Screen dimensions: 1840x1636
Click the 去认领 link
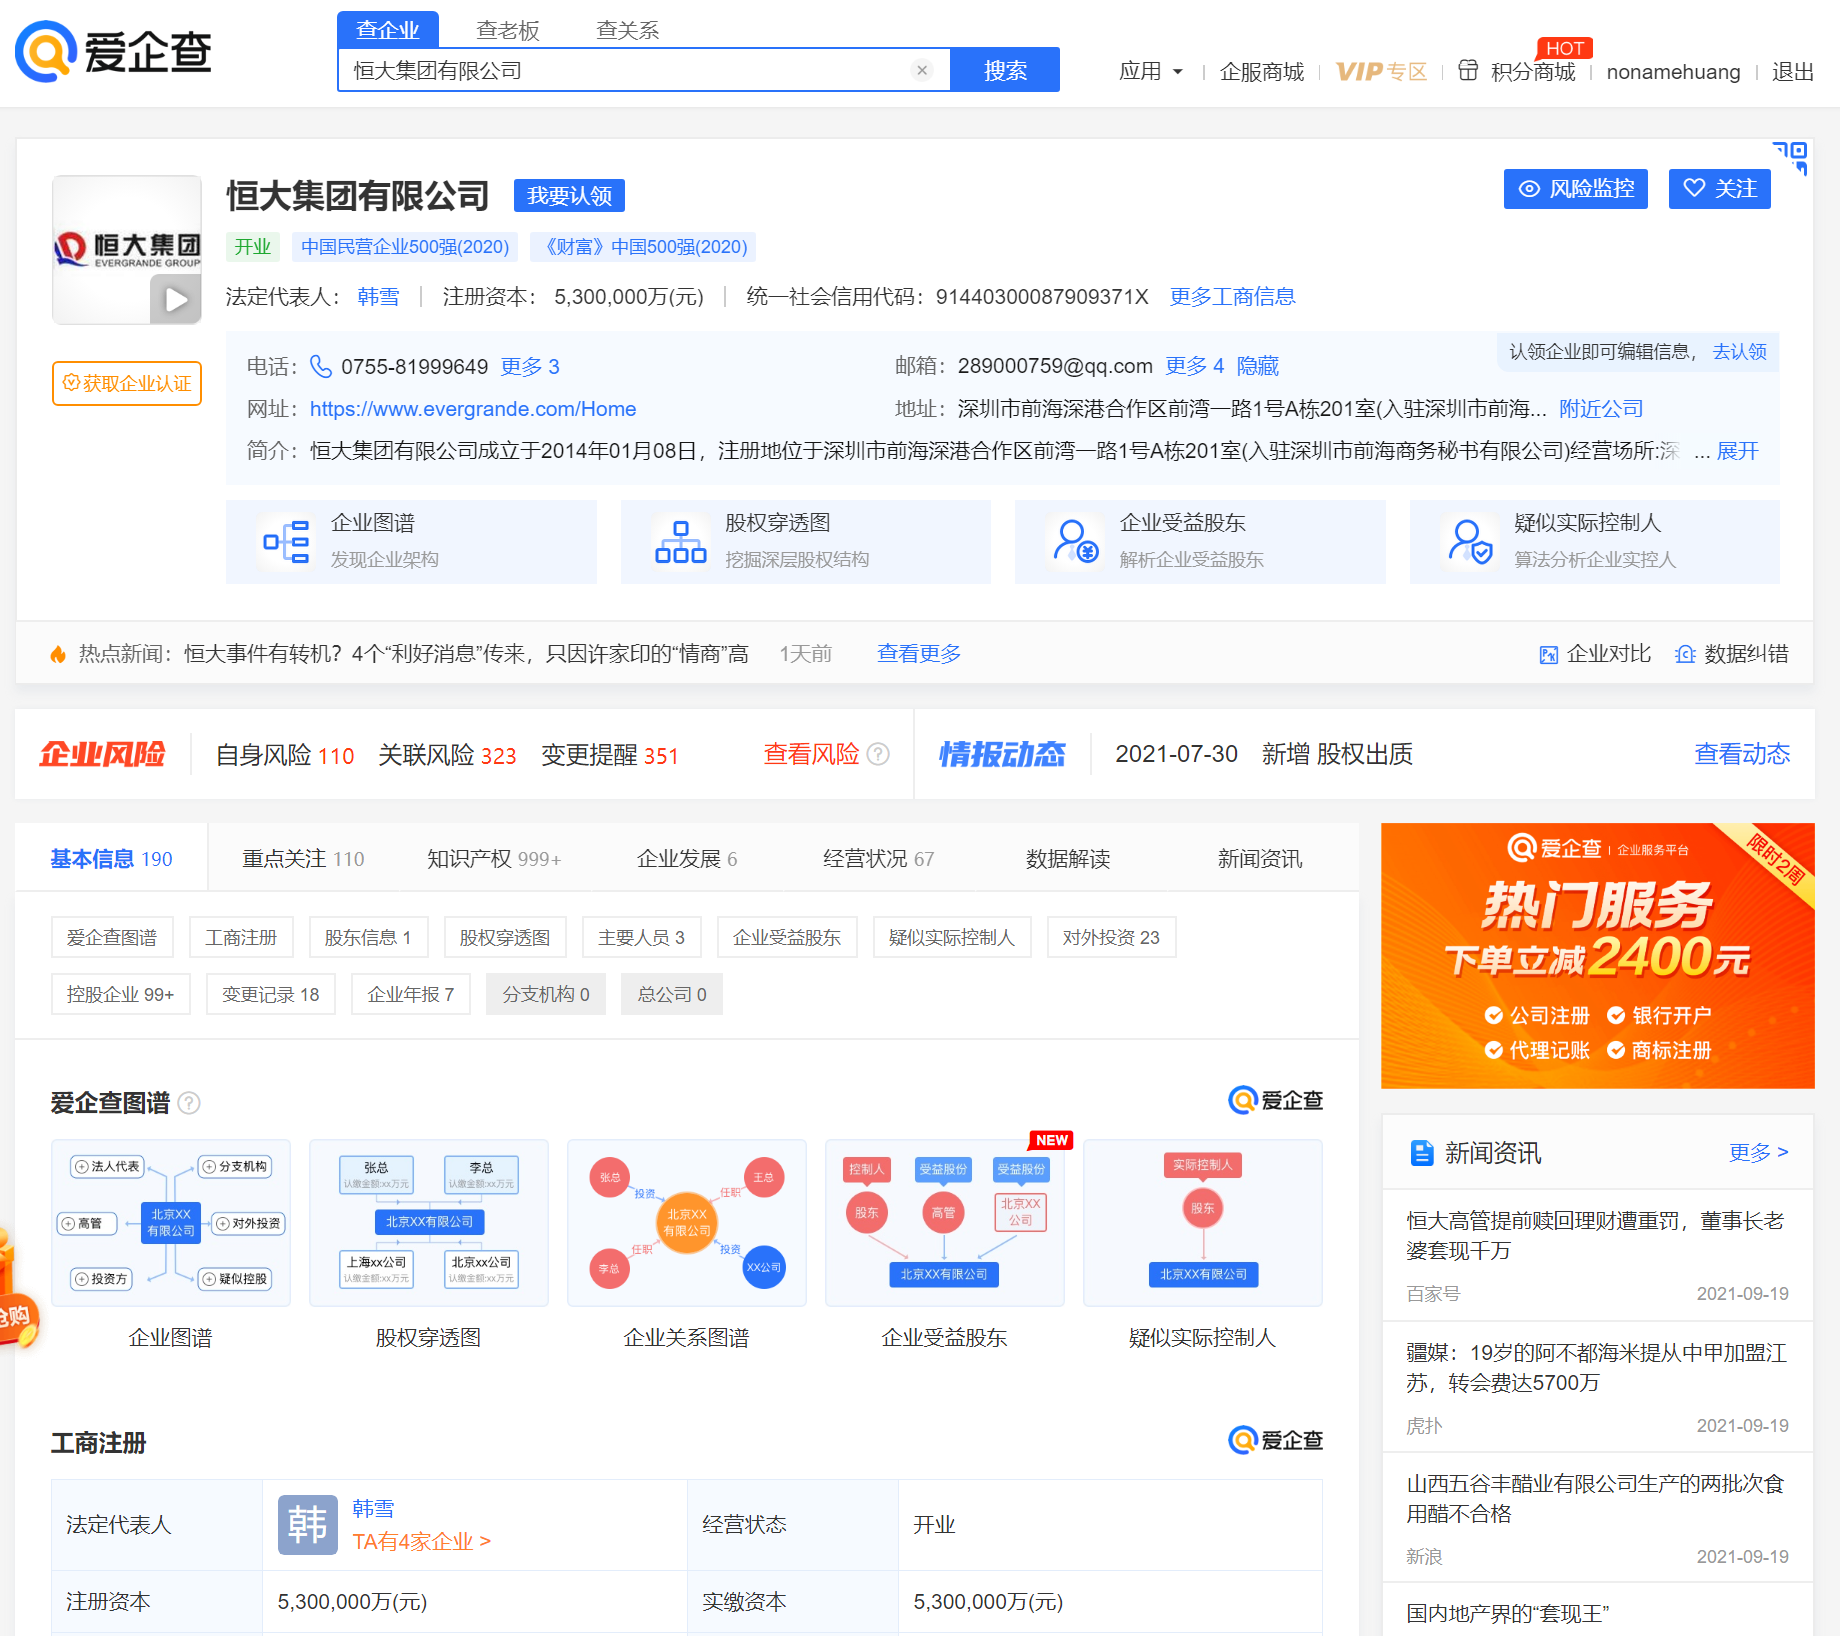[x=1739, y=352]
